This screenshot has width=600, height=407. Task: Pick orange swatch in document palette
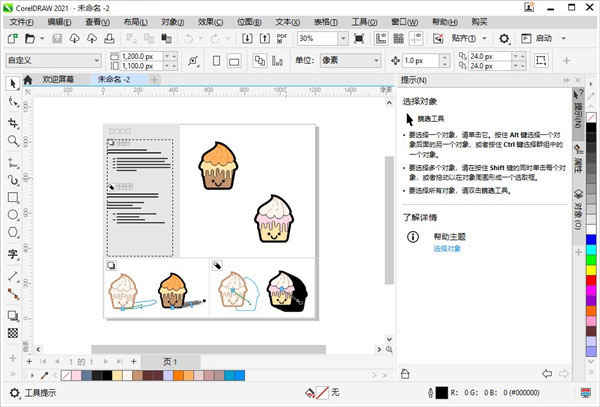178,375
